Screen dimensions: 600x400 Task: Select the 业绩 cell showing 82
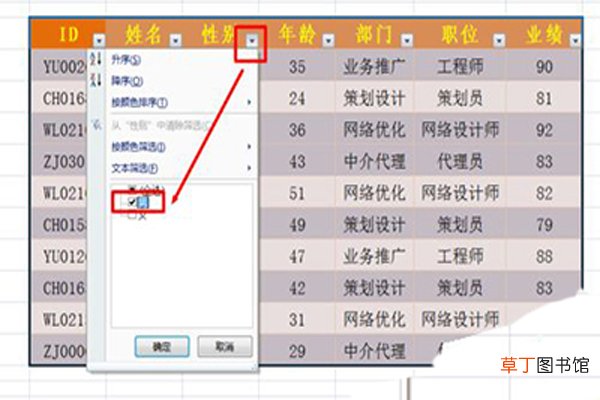(544, 193)
